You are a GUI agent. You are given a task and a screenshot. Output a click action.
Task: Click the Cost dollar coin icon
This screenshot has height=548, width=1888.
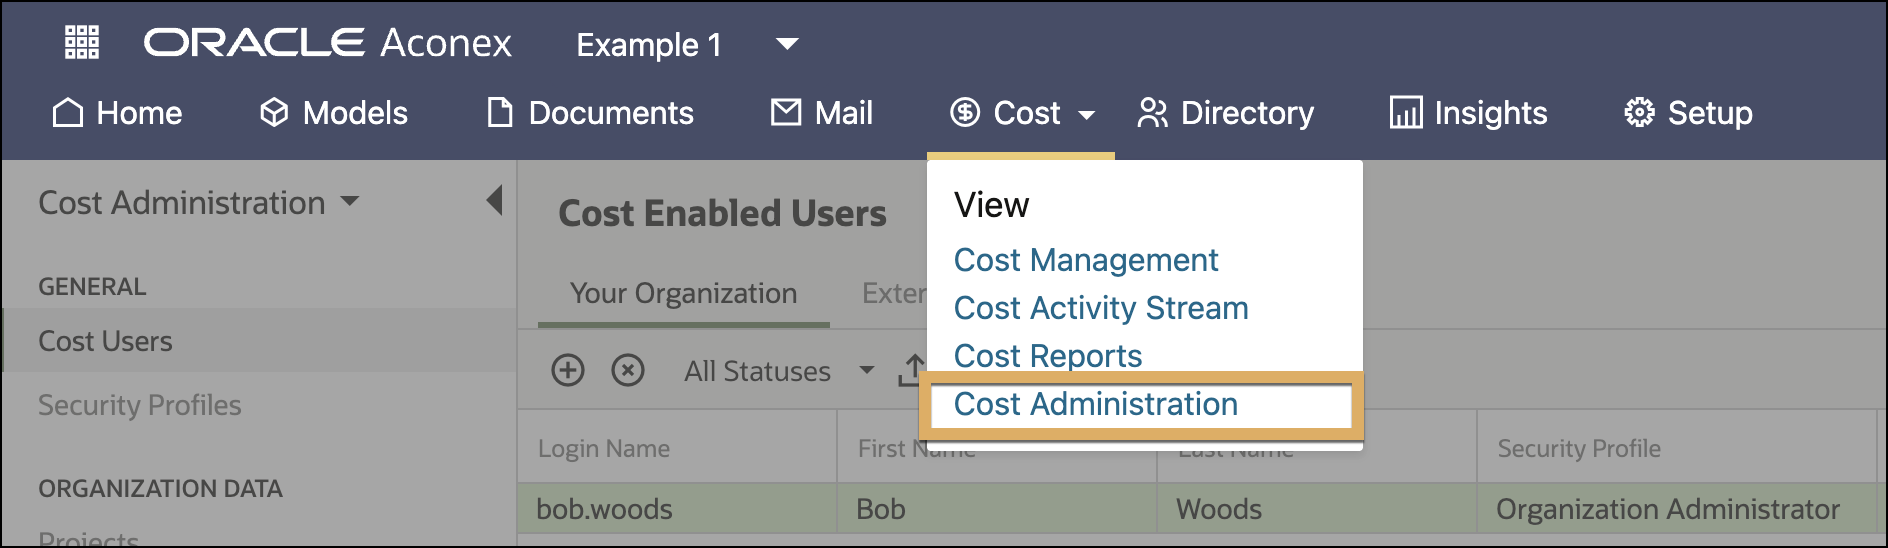pos(965,113)
